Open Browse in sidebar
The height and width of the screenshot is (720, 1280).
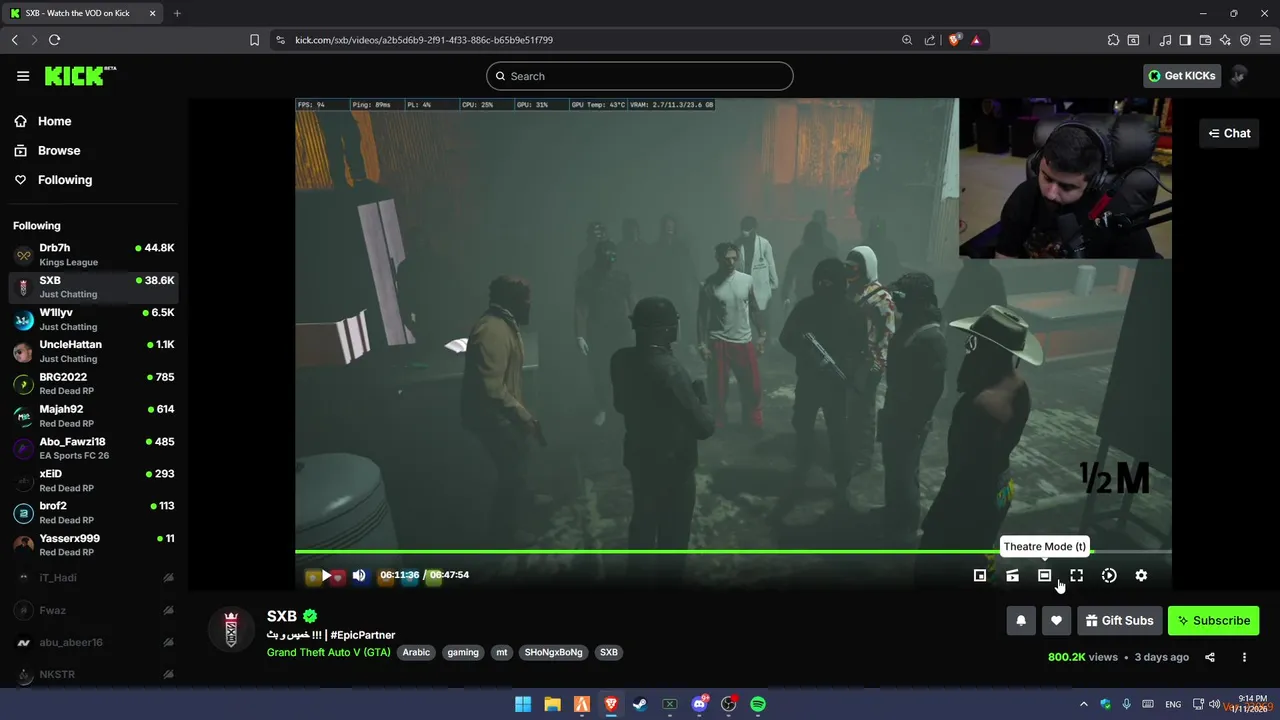59,150
